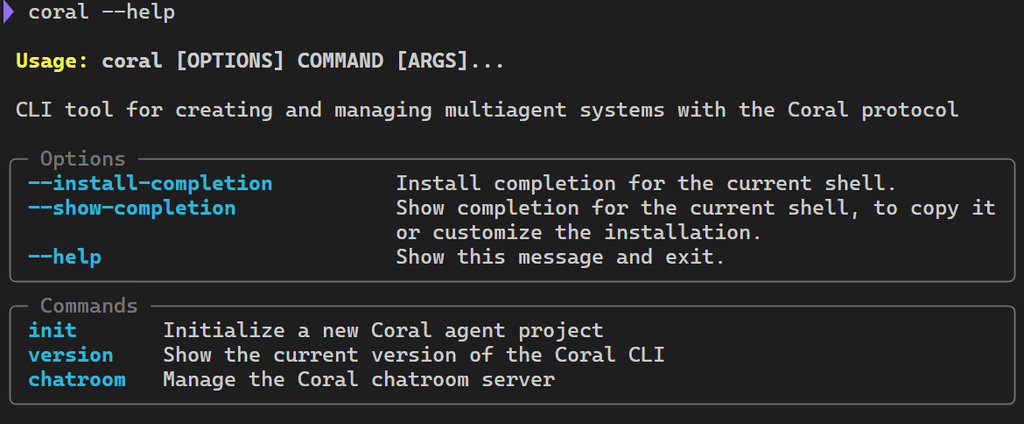Viewport: 1024px width, 424px height.
Task: Click the purple prompt arrow icon
Action: 8,12
